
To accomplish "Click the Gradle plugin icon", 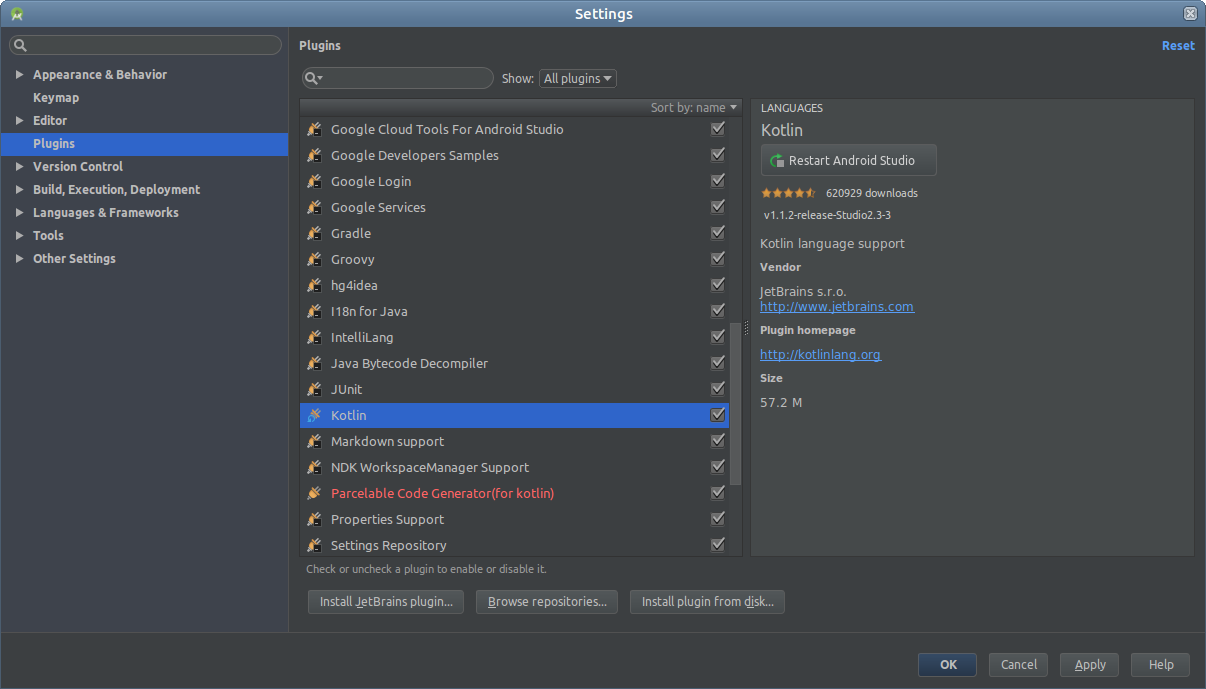I will point(314,233).
